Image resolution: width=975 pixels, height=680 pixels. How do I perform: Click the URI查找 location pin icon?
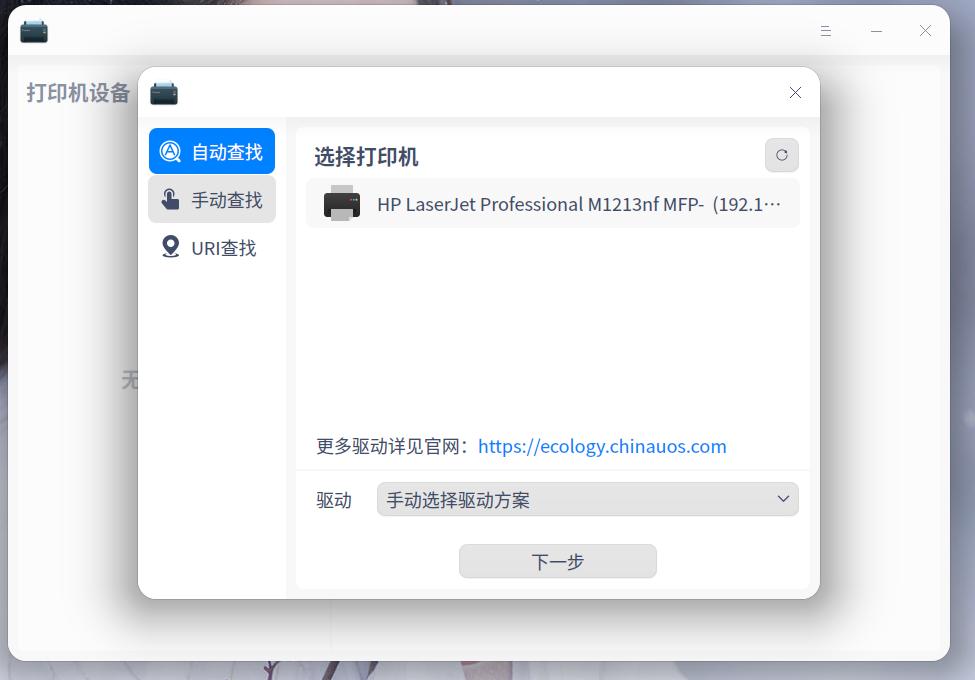(170, 247)
